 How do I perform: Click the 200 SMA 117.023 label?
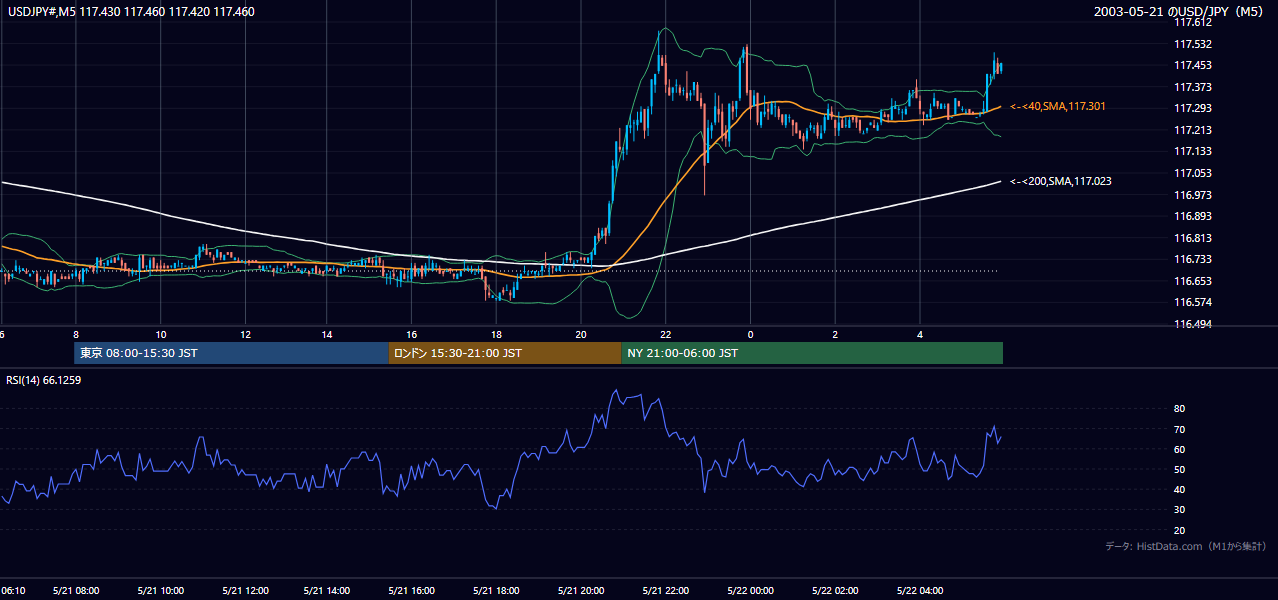pos(1061,181)
